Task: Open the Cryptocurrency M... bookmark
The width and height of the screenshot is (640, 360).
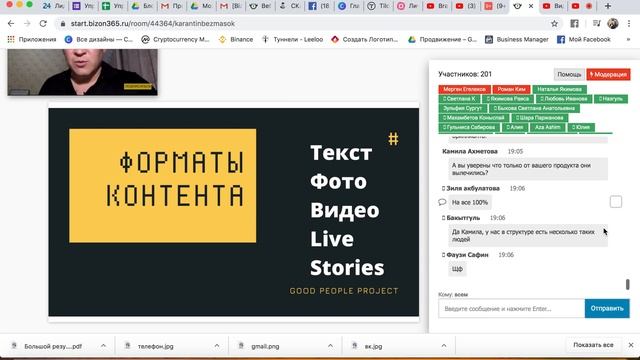Action: 175,40
